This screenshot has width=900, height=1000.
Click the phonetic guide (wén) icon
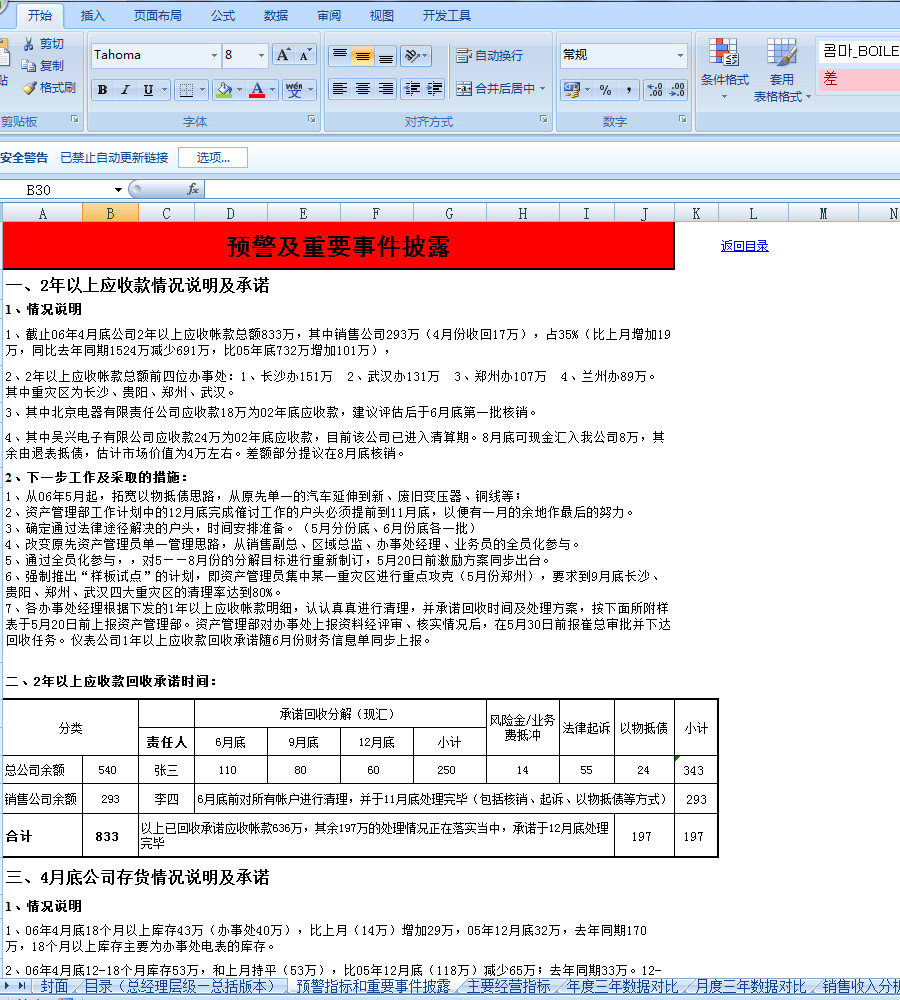tap(294, 90)
